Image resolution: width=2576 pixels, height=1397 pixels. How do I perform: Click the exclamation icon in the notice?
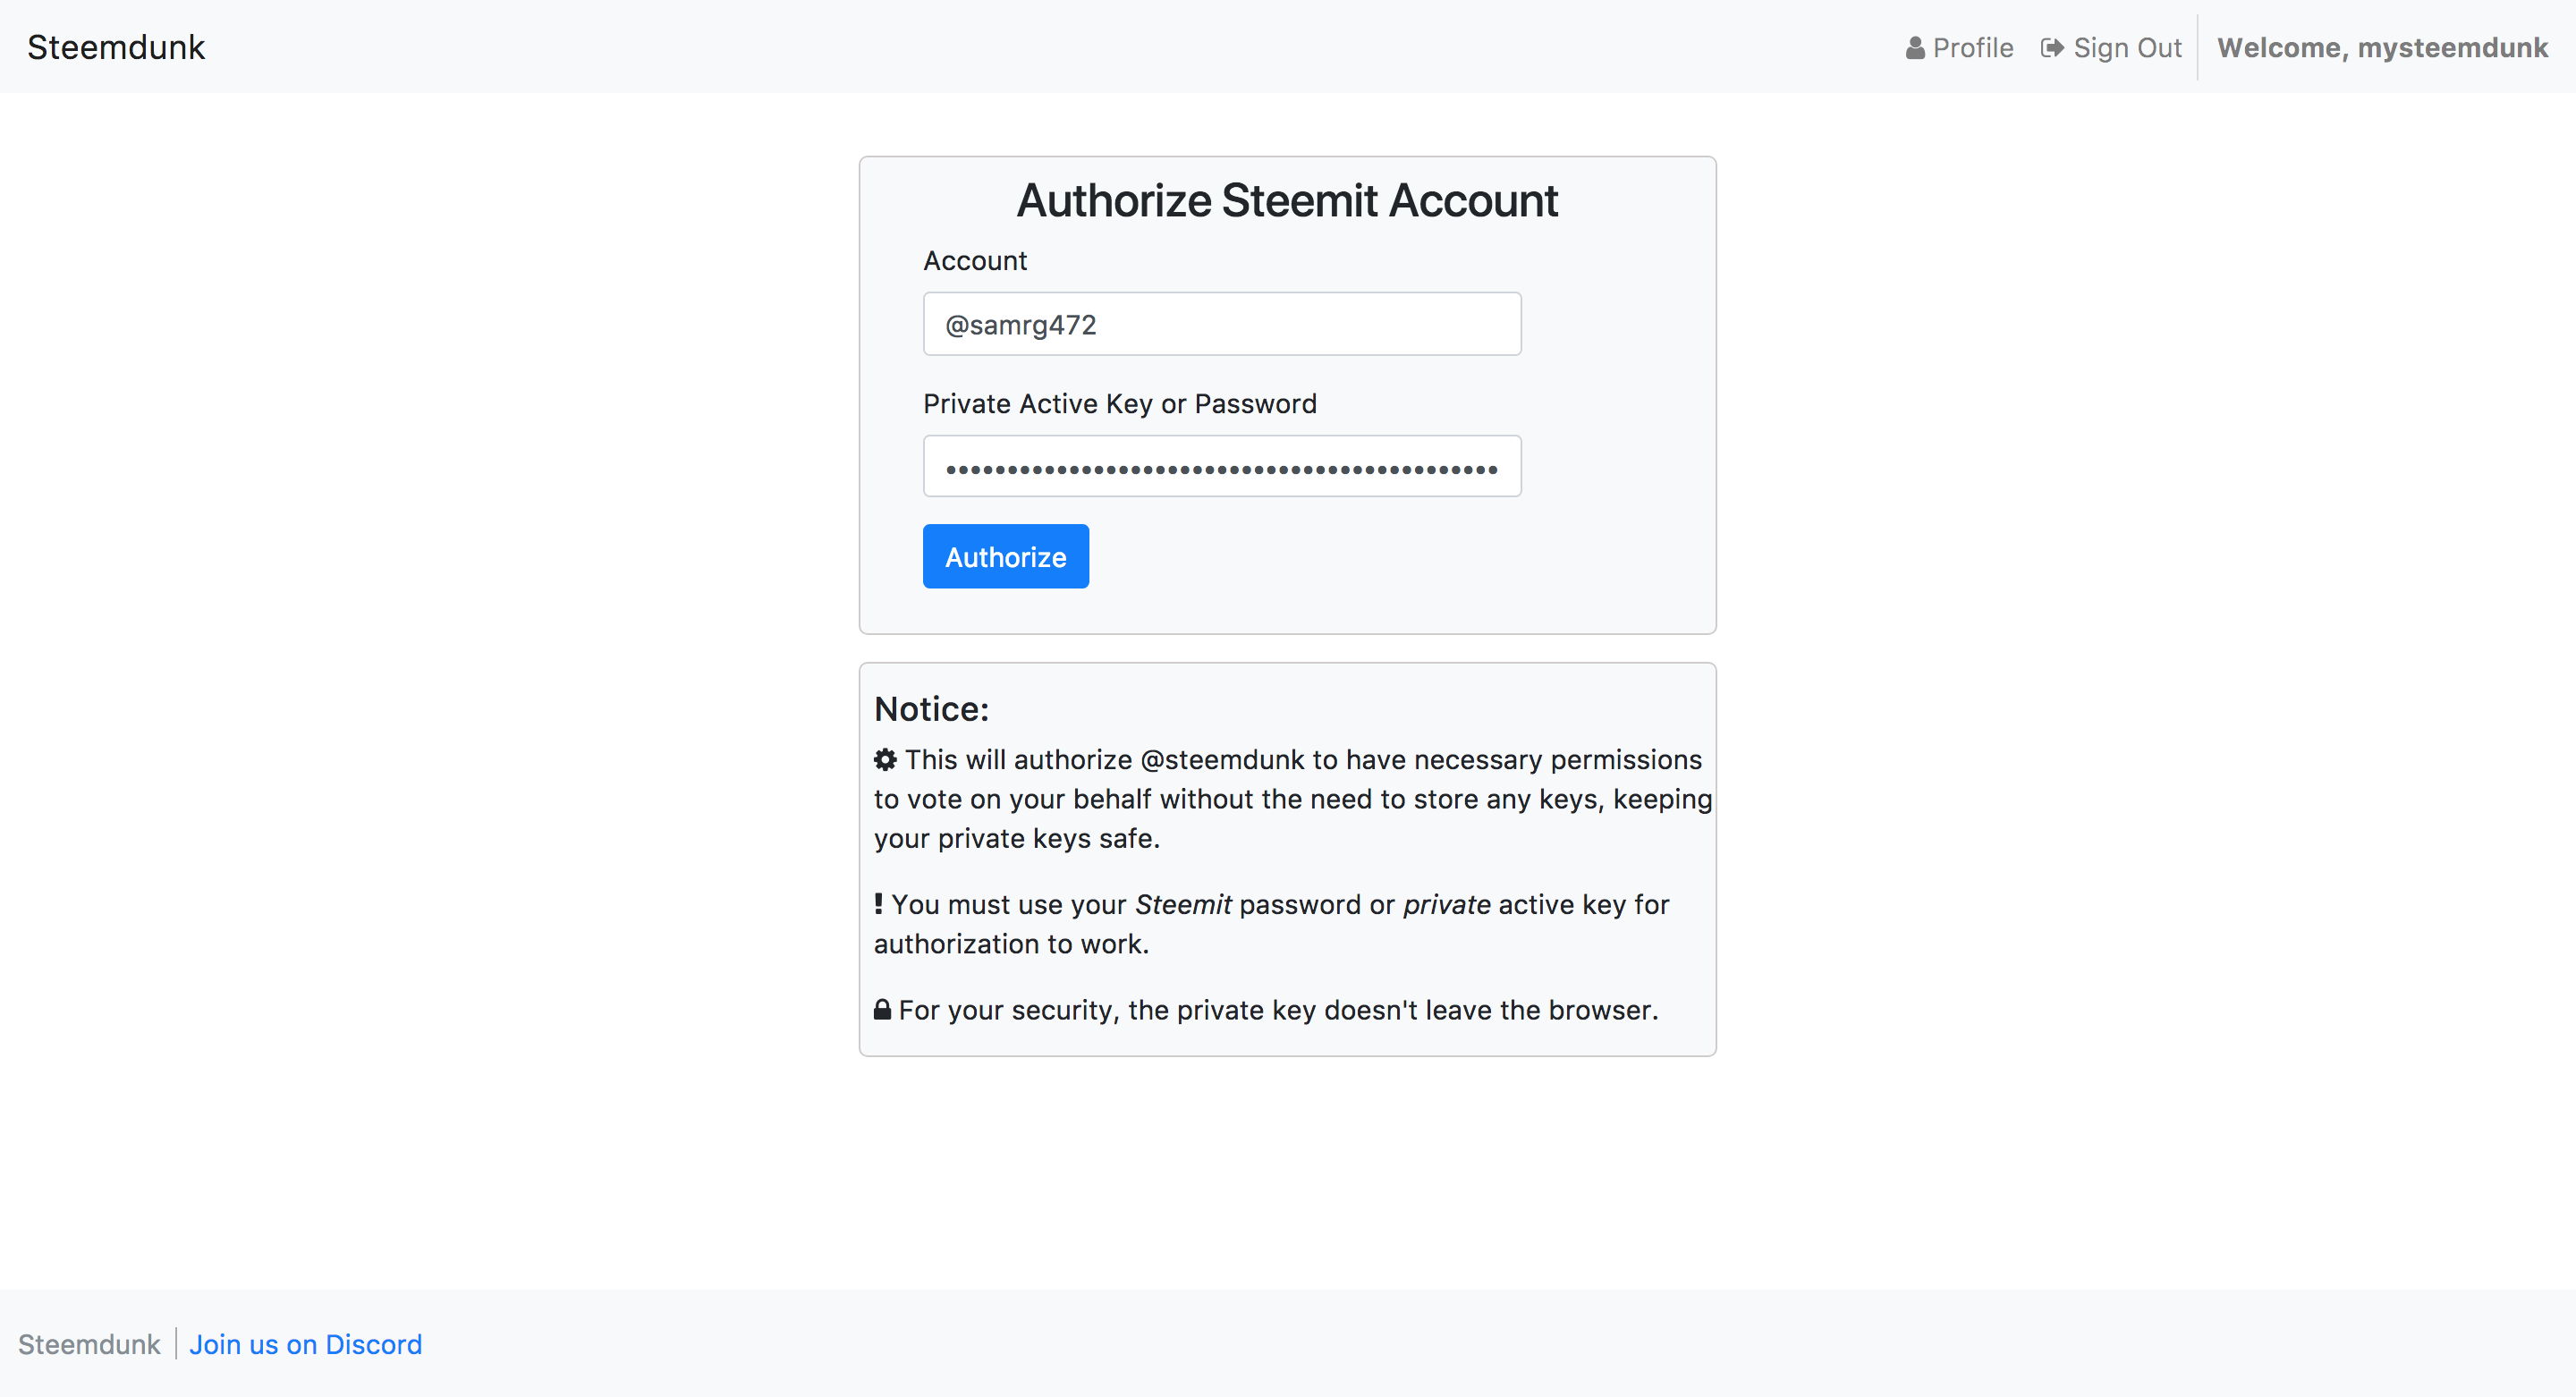tap(878, 904)
